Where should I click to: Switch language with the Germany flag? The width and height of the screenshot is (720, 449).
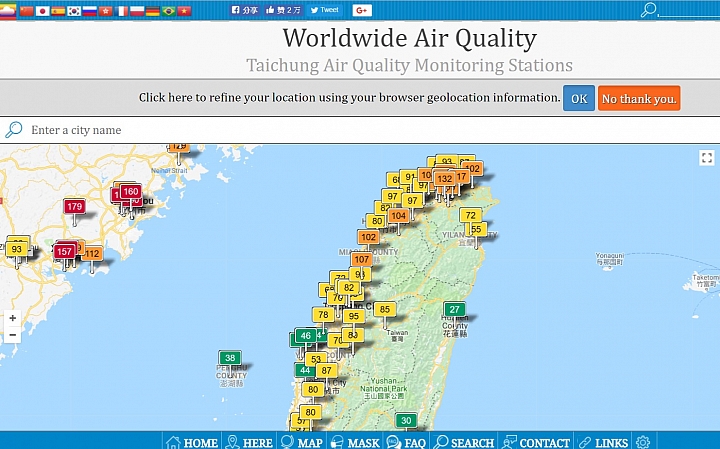[x=152, y=11]
